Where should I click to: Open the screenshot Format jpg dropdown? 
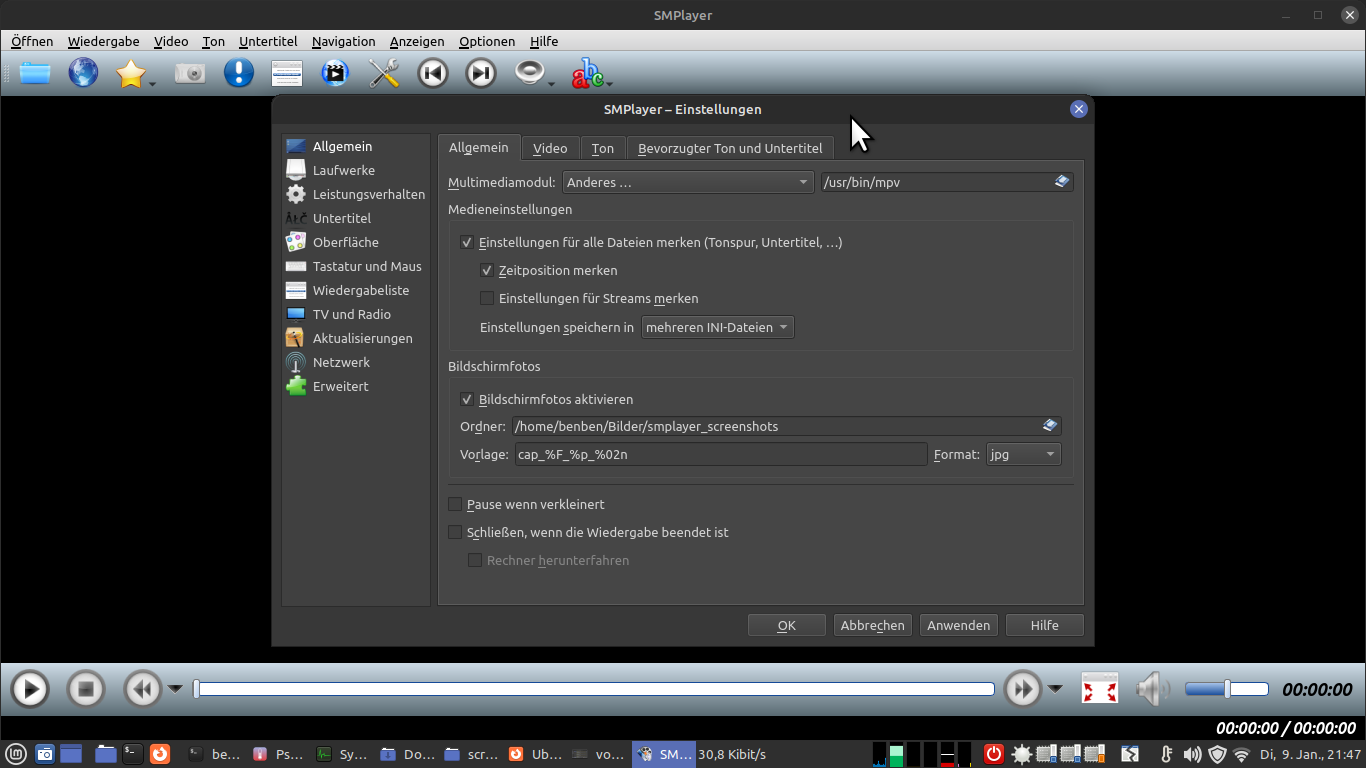(1023, 454)
